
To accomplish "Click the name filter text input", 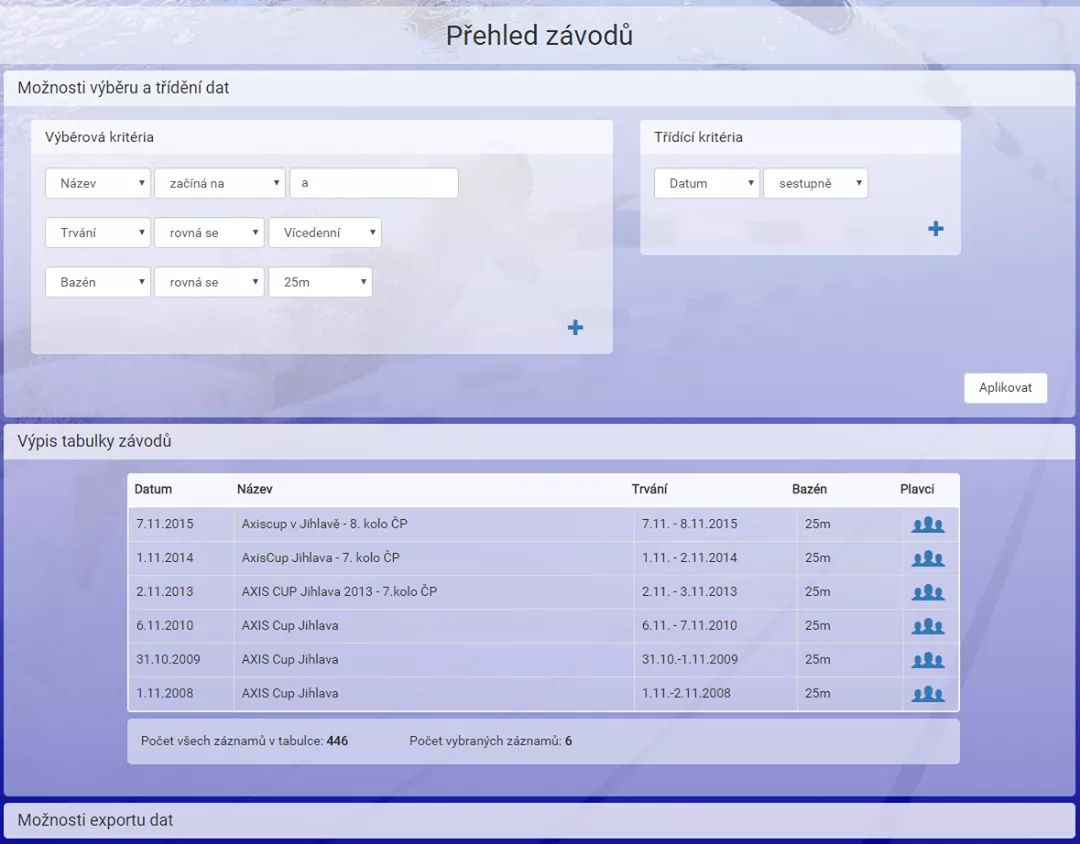I will [x=374, y=183].
